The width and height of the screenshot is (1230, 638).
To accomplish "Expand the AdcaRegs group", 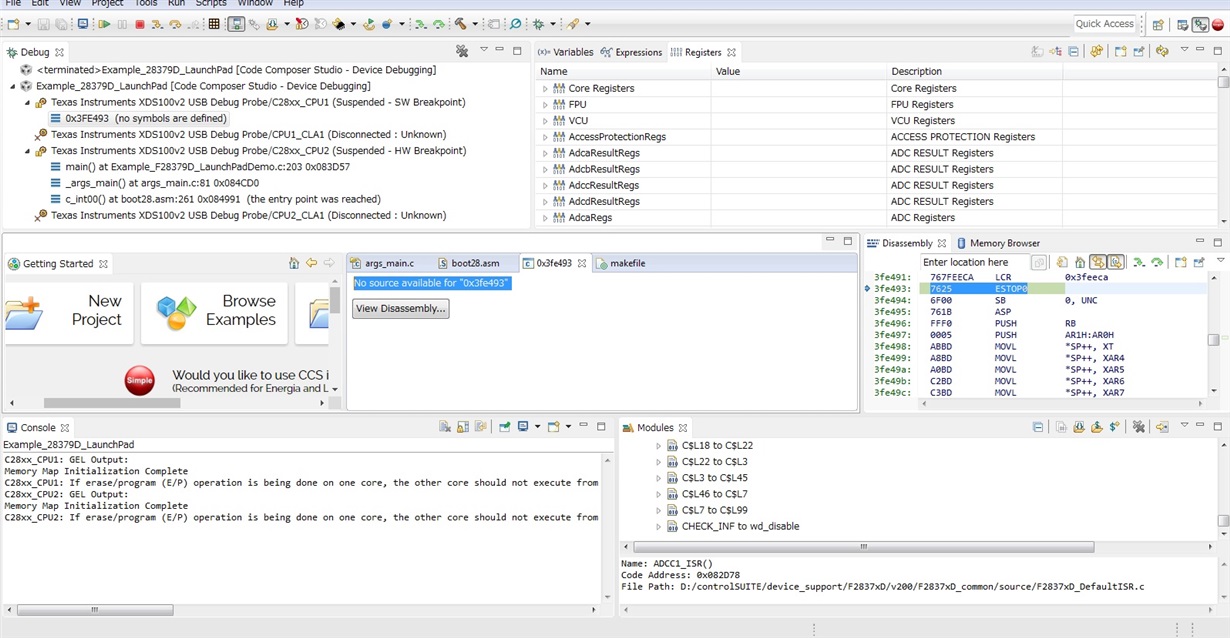I will coord(545,218).
